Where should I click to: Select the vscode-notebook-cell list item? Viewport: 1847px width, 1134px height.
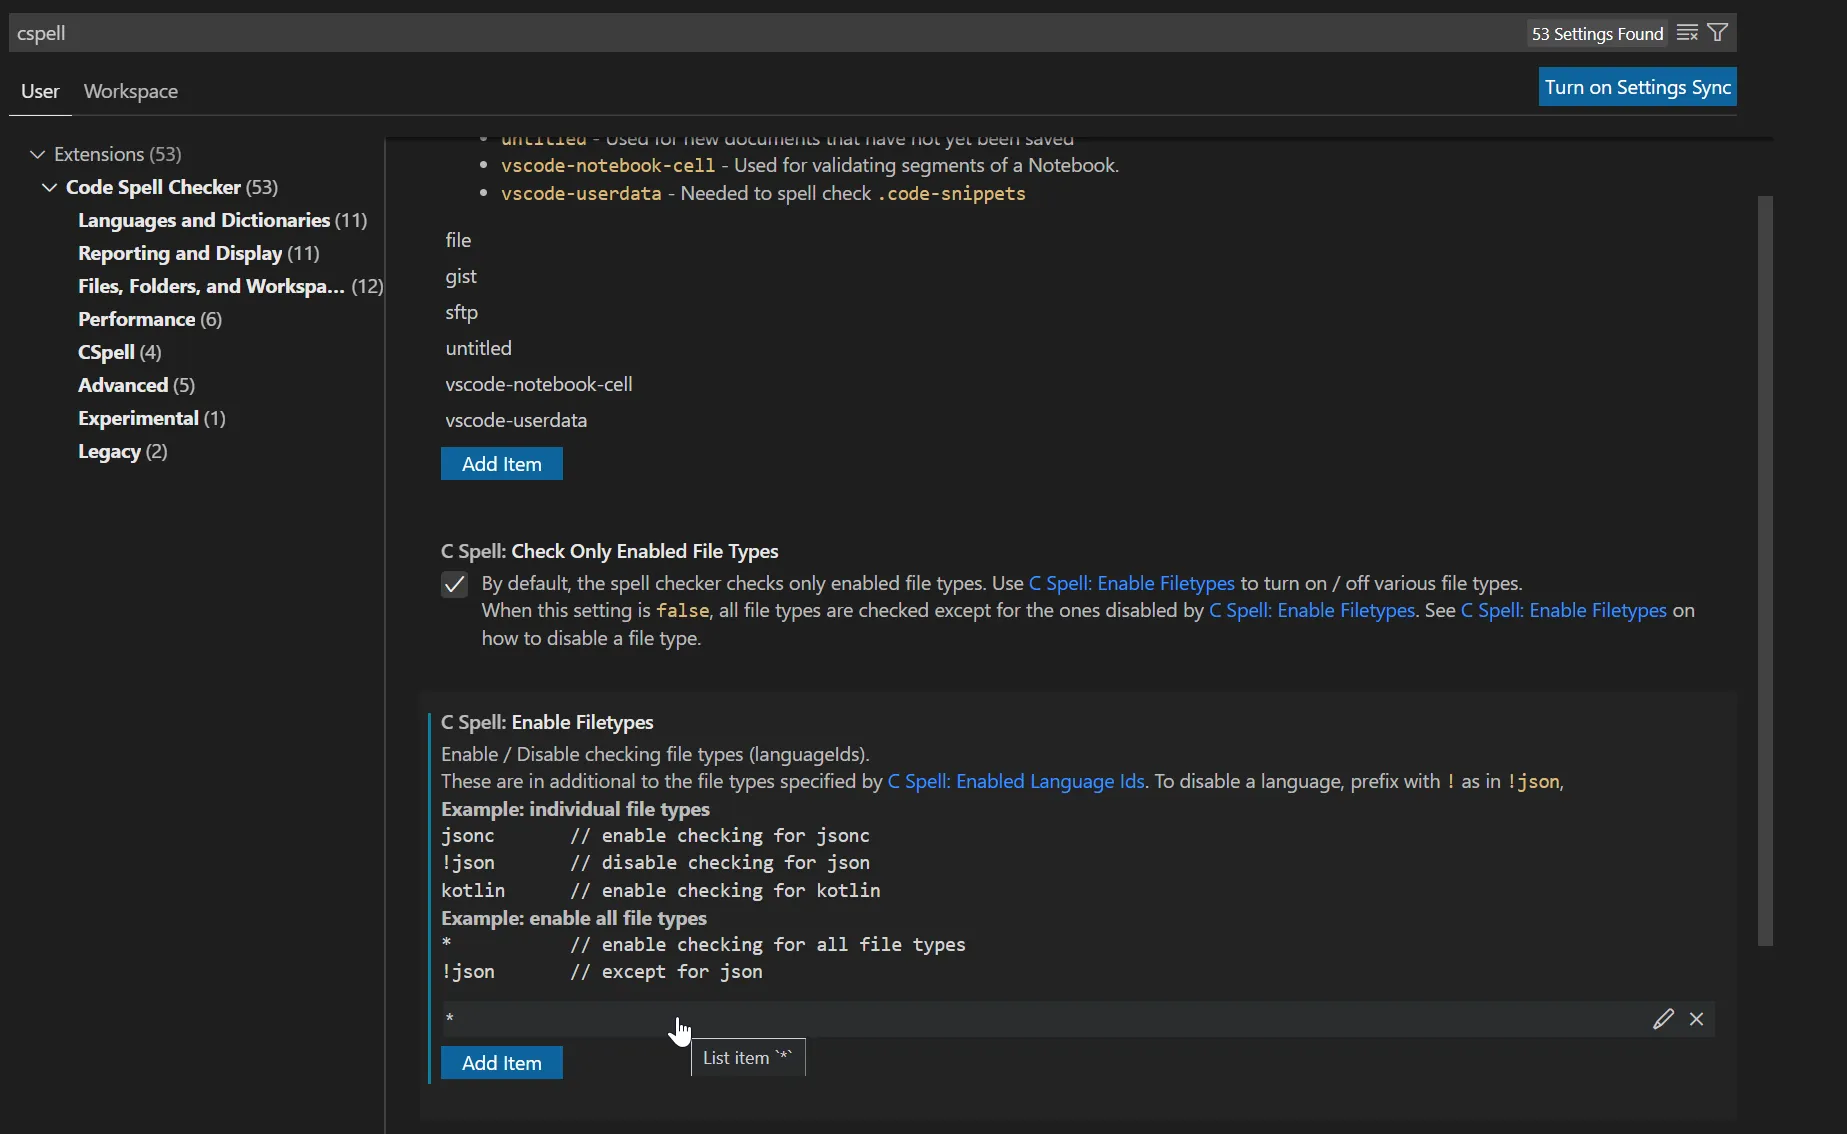[539, 384]
